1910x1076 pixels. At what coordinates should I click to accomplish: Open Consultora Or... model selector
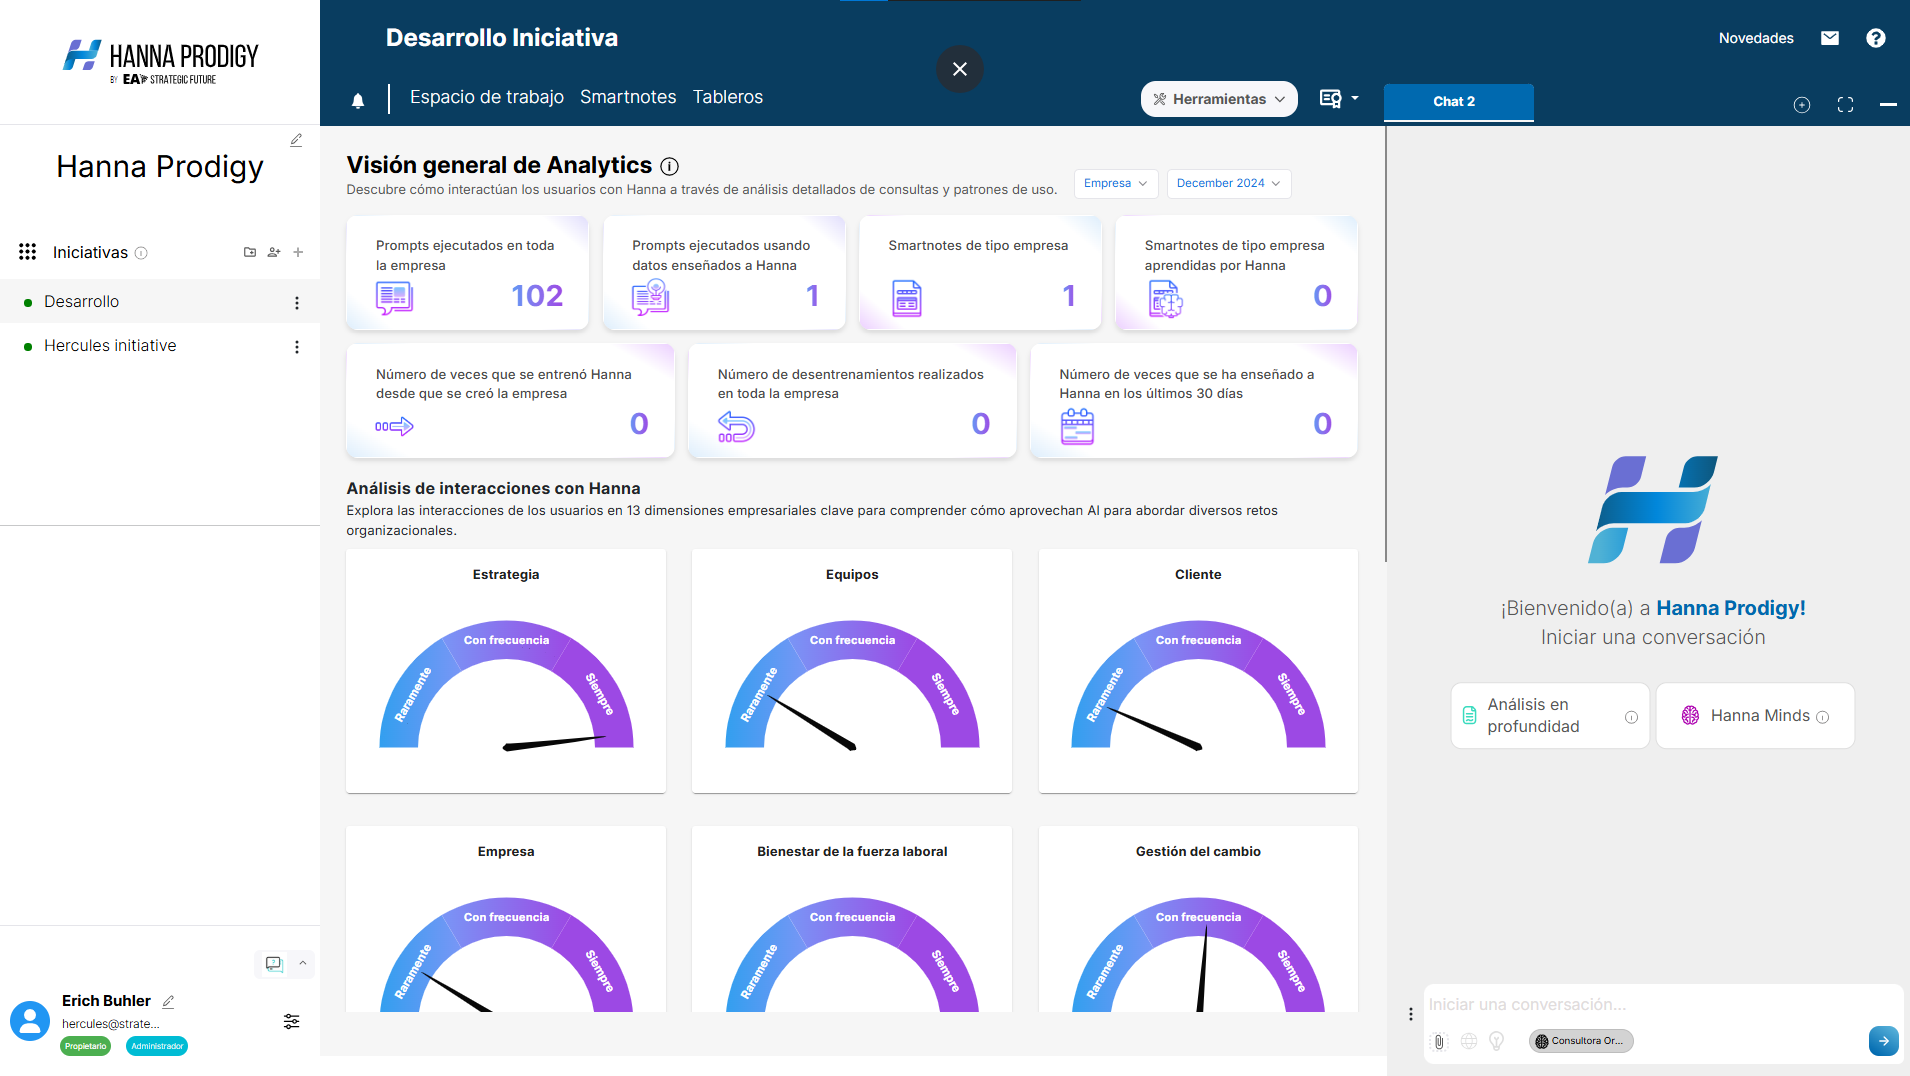pos(1581,1041)
